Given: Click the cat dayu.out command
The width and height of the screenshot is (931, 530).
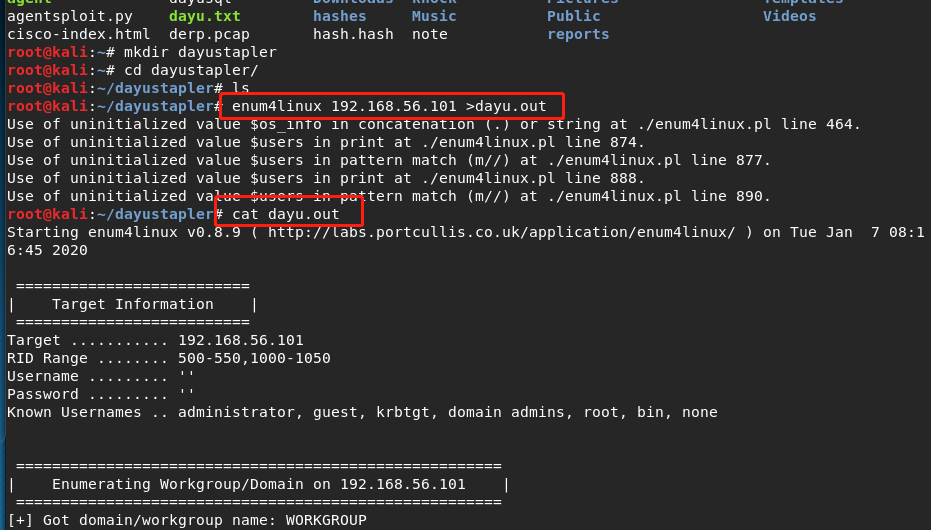Looking at the screenshot, I should (286, 214).
